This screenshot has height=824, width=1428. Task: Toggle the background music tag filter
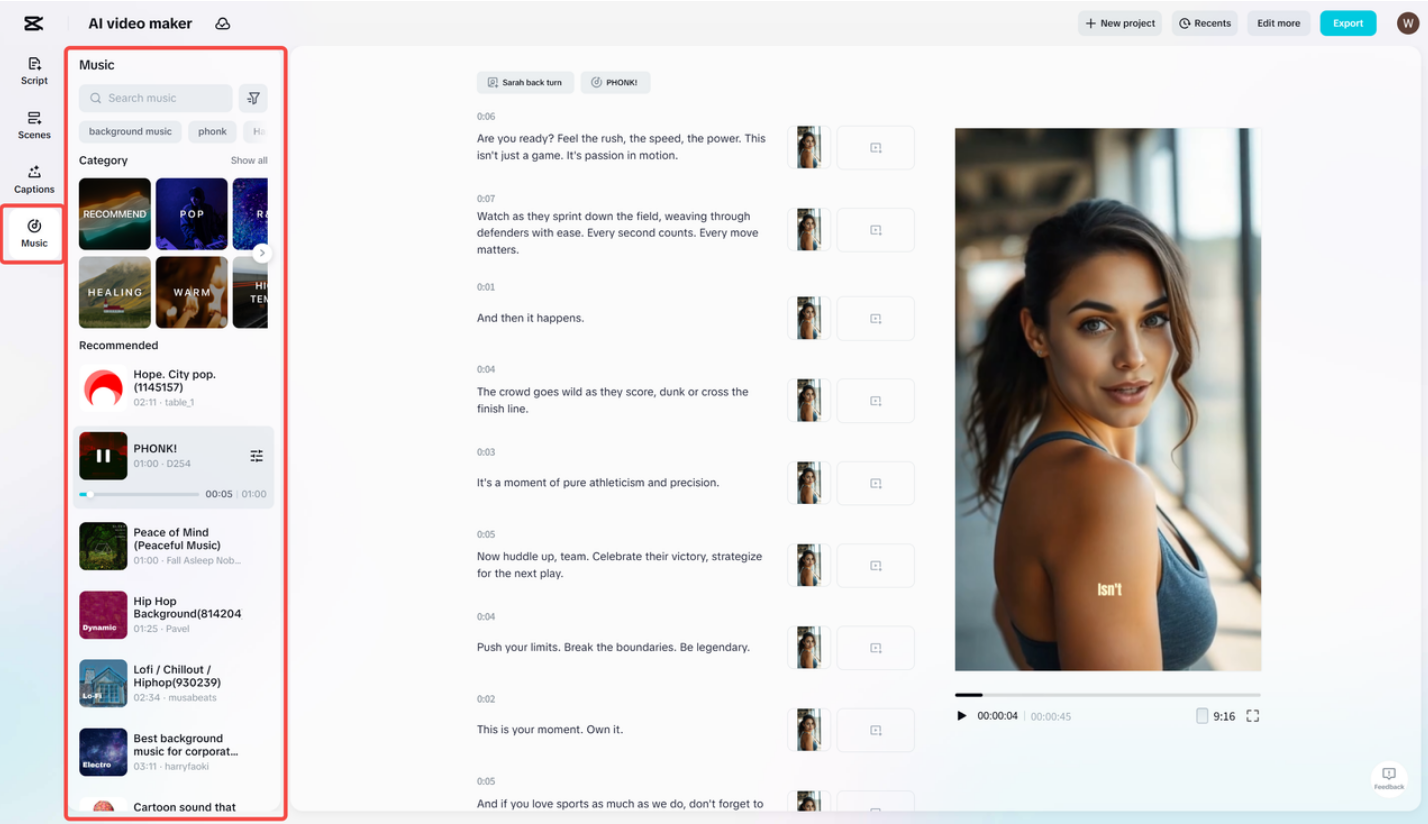[x=129, y=131]
